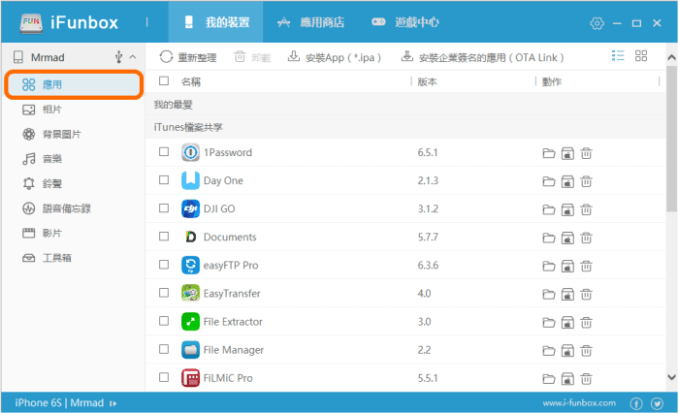
Task: Expand device info arrow in status bar
Action: (113, 404)
